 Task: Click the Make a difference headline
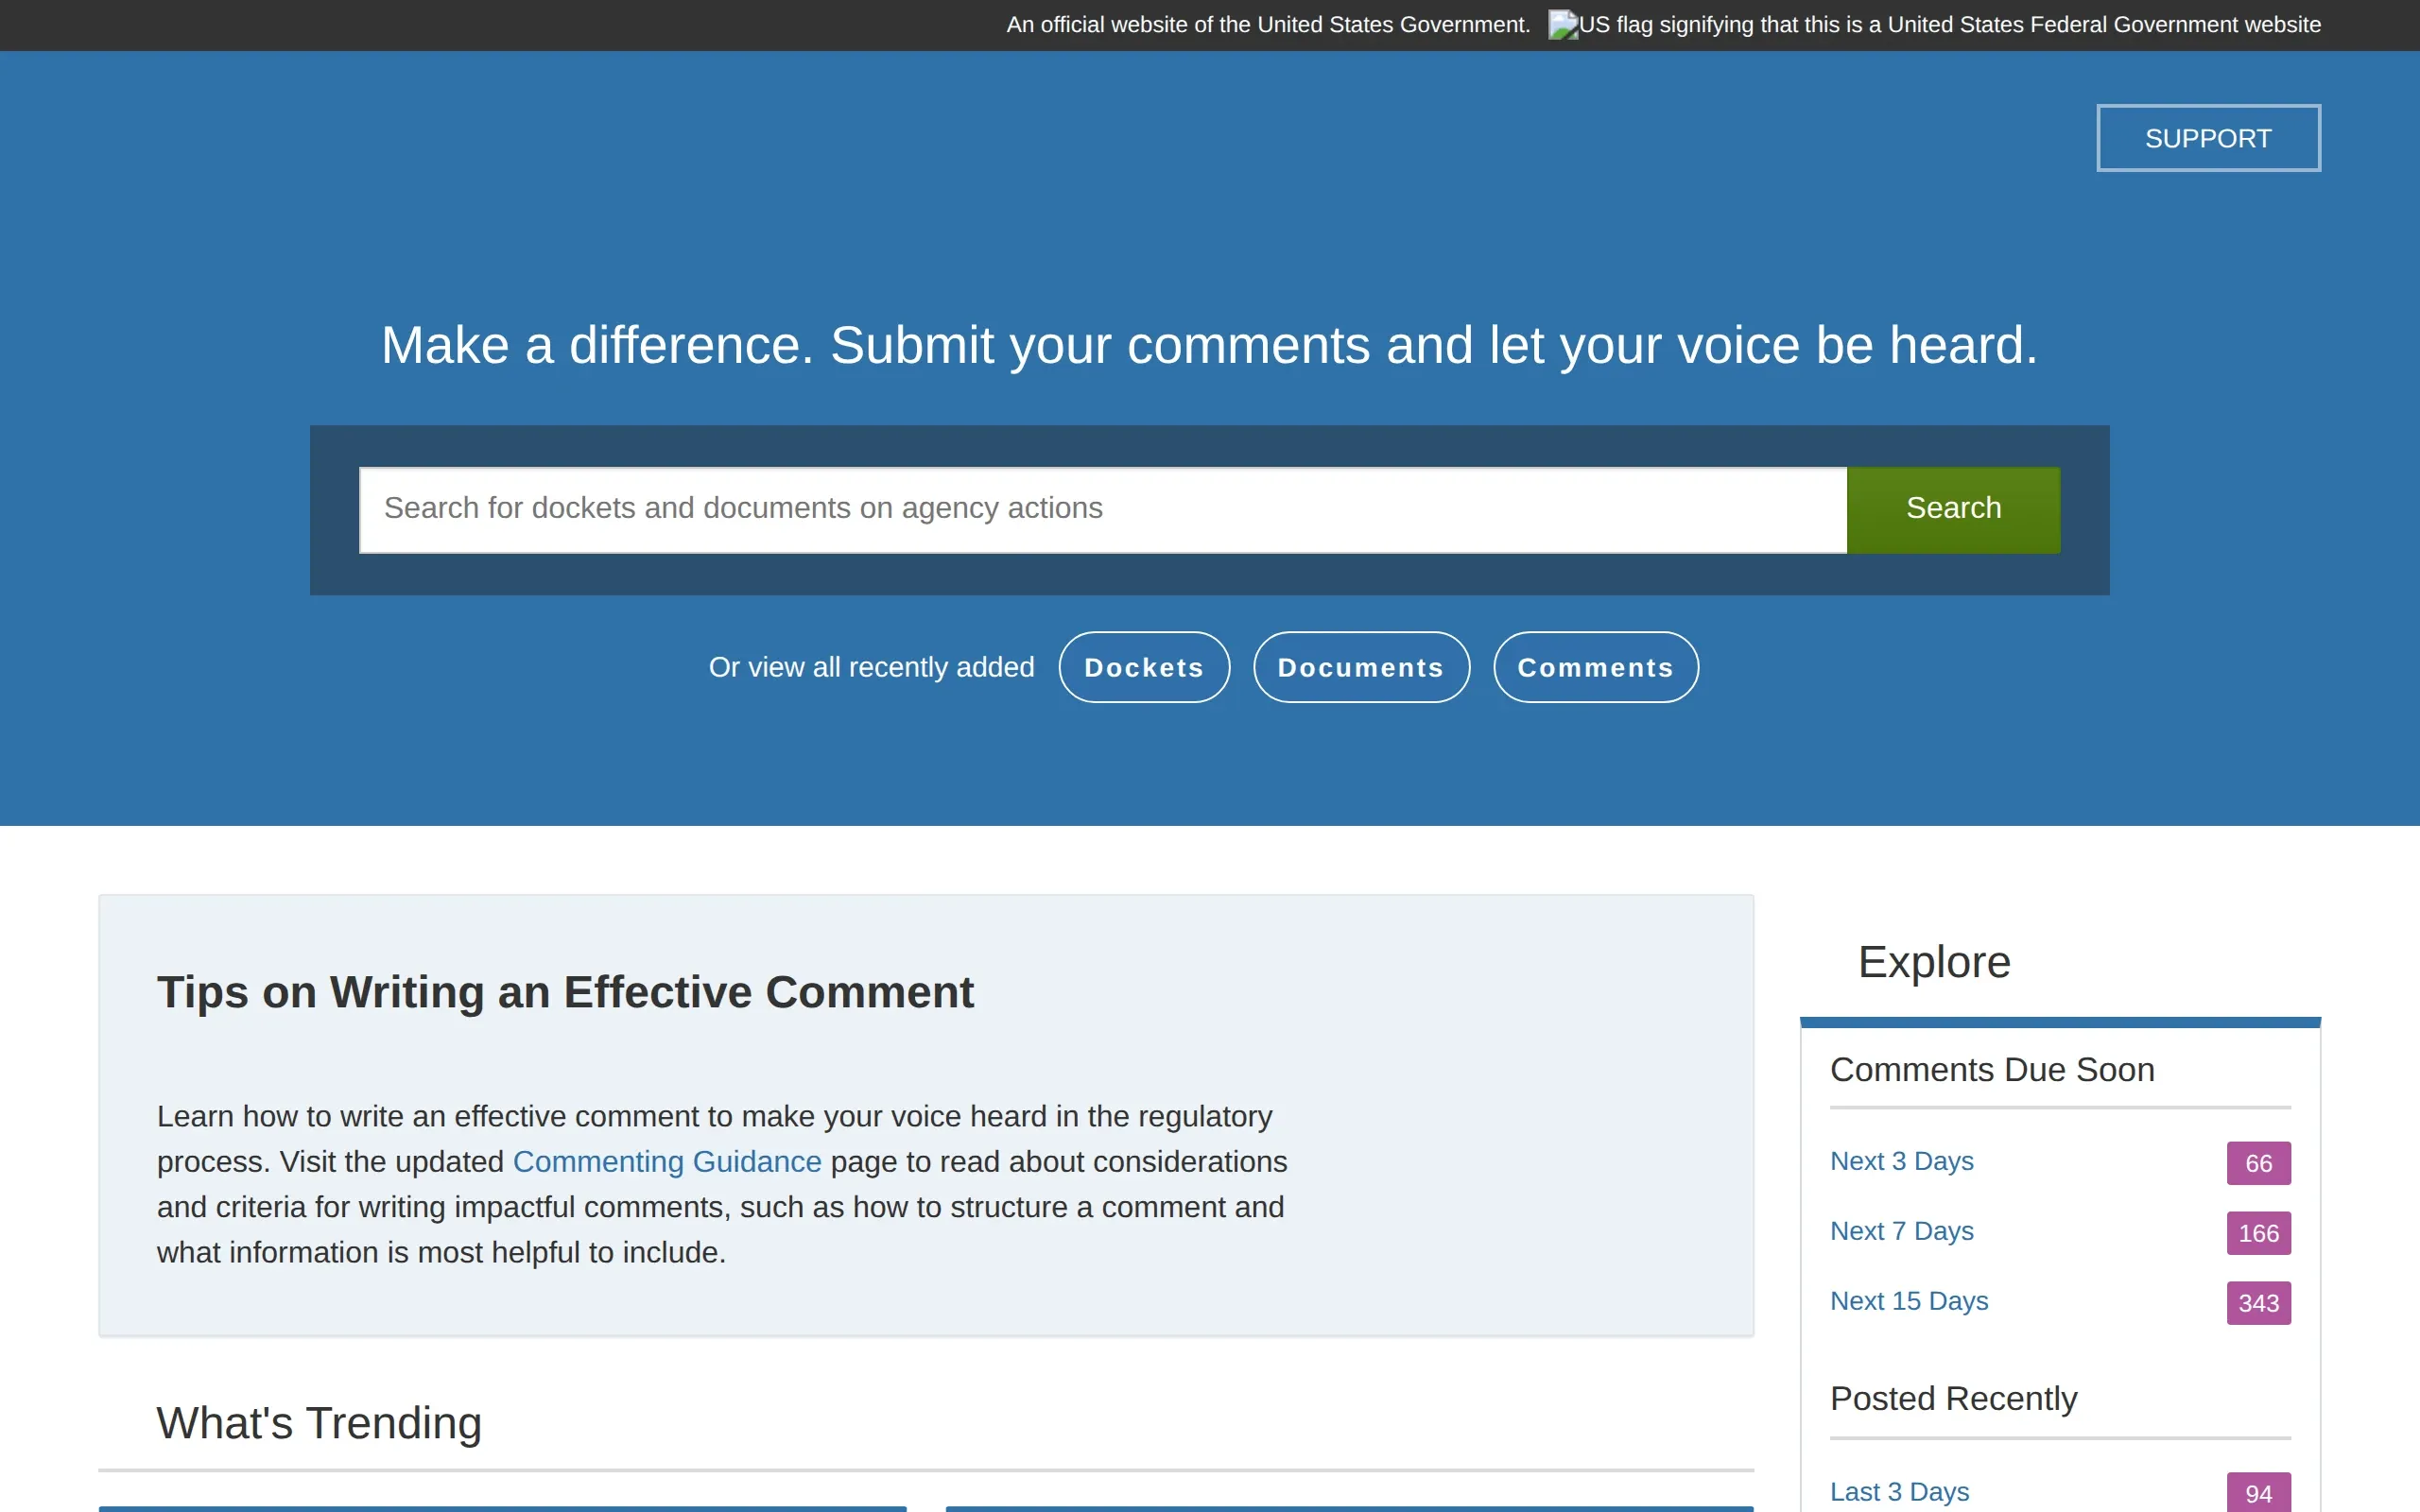coord(1209,345)
